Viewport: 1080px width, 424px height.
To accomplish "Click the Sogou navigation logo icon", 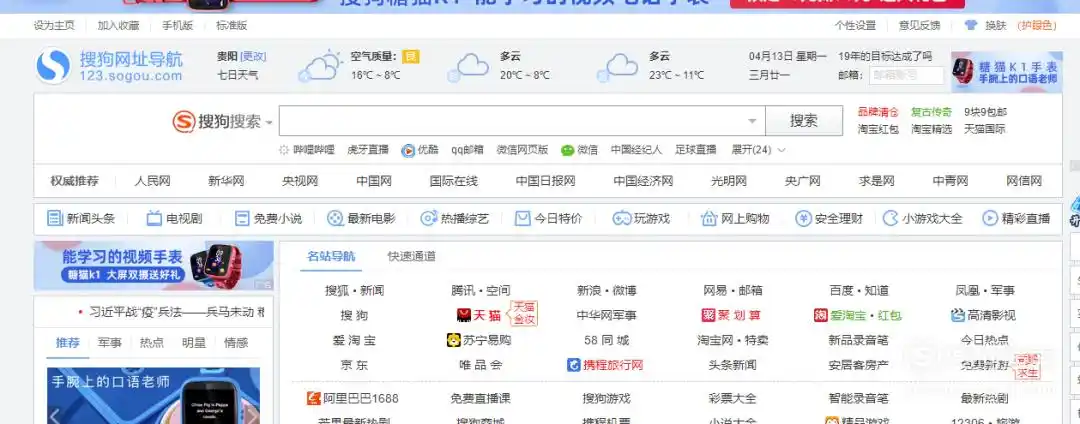I will pyautogui.click(x=53, y=66).
